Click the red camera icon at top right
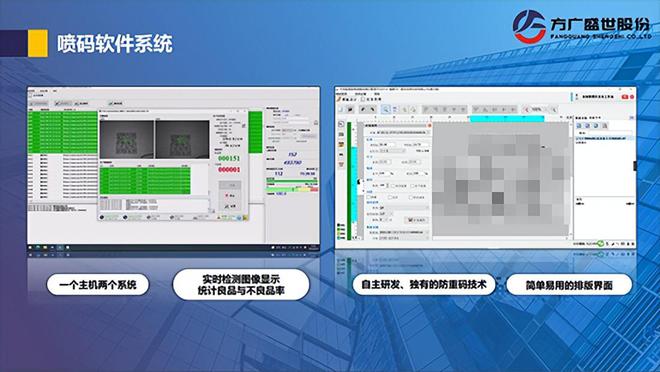 click(625, 97)
